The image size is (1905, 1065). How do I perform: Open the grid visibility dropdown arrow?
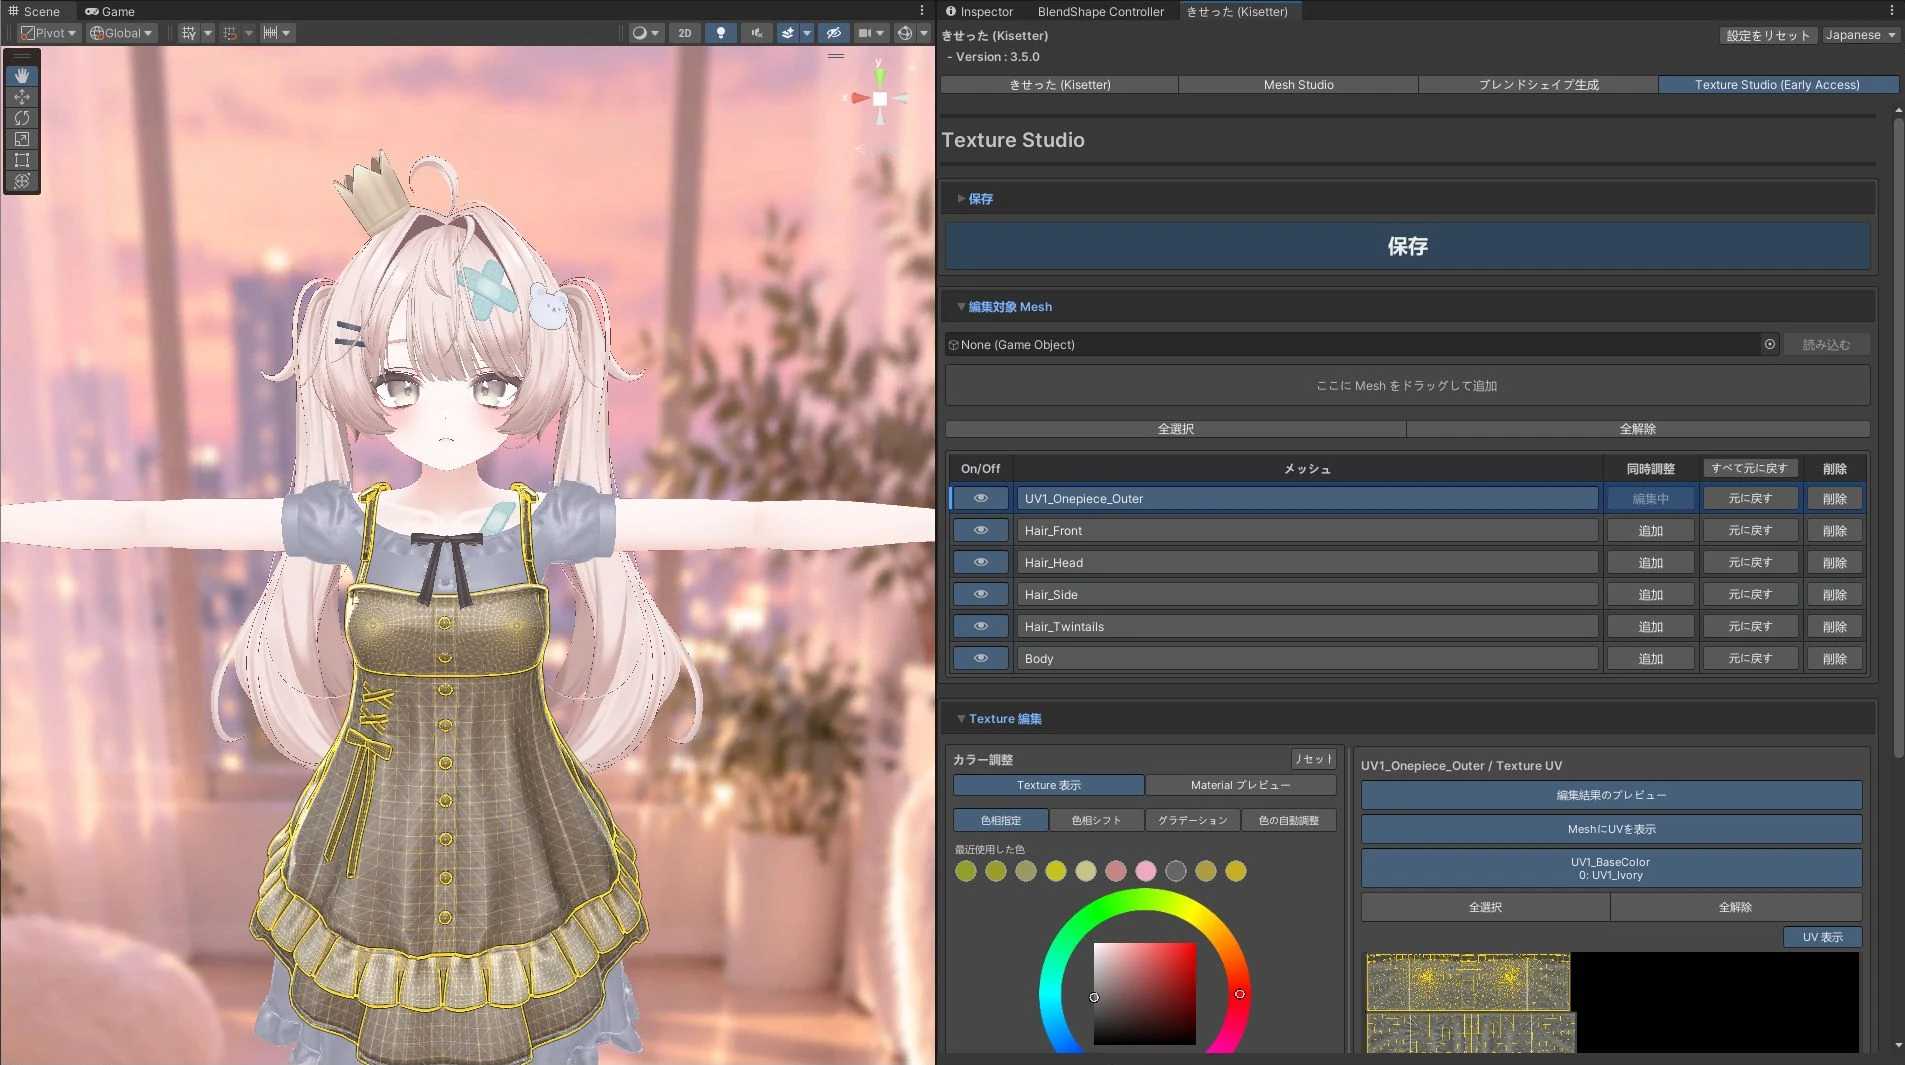click(x=208, y=33)
